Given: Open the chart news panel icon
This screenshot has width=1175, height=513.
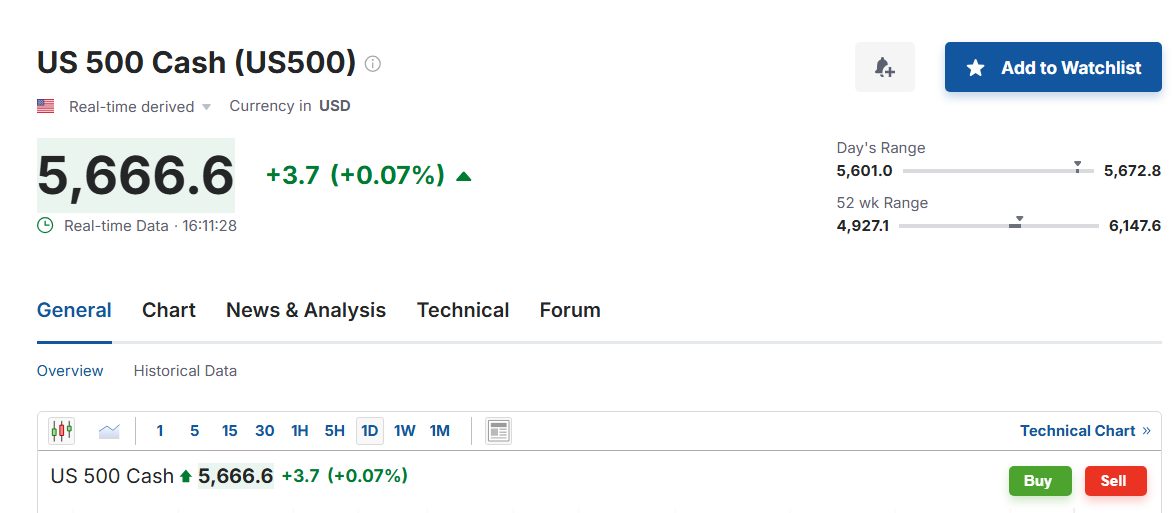Looking at the screenshot, I should [498, 431].
